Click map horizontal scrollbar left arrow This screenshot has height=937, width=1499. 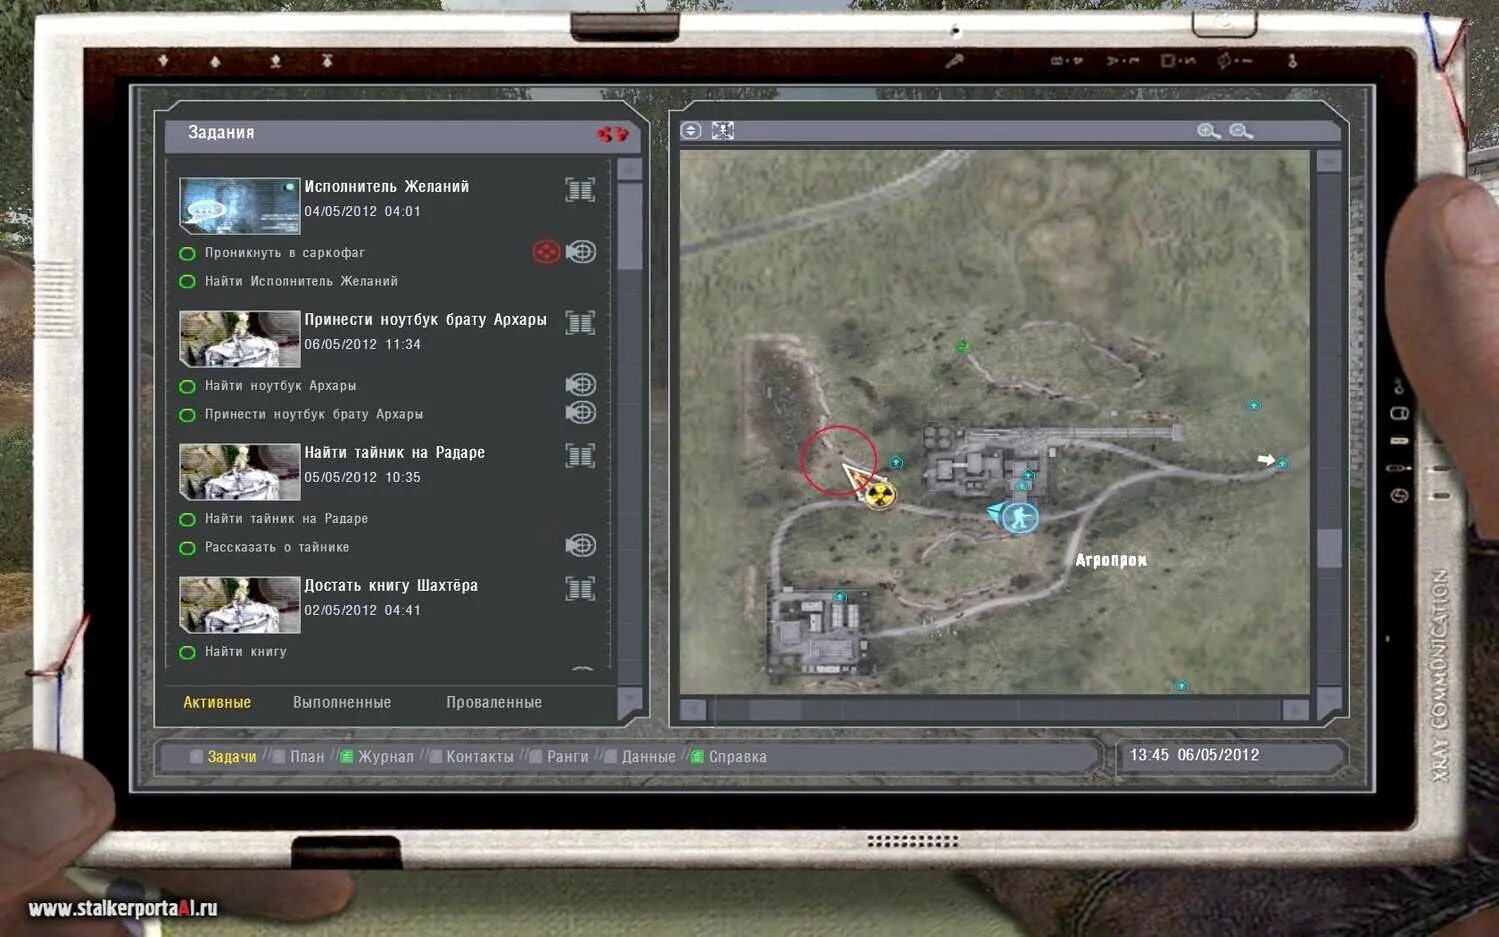coord(693,710)
